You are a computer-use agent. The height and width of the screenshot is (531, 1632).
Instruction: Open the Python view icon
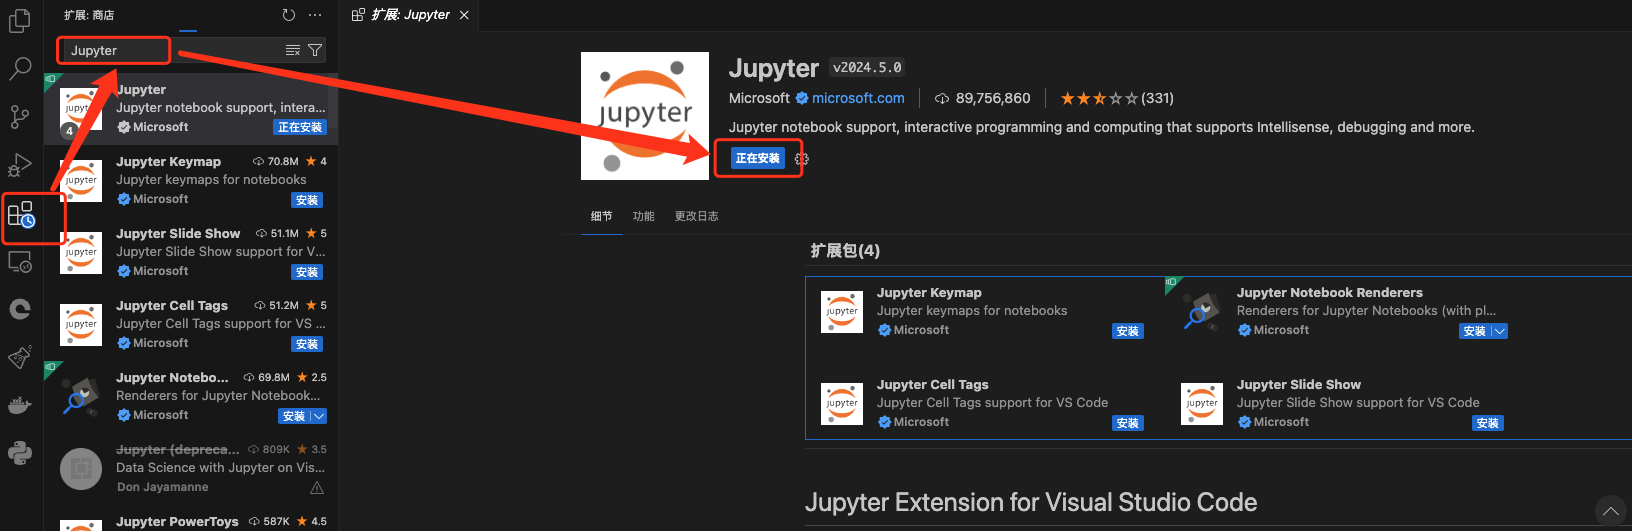click(20, 454)
